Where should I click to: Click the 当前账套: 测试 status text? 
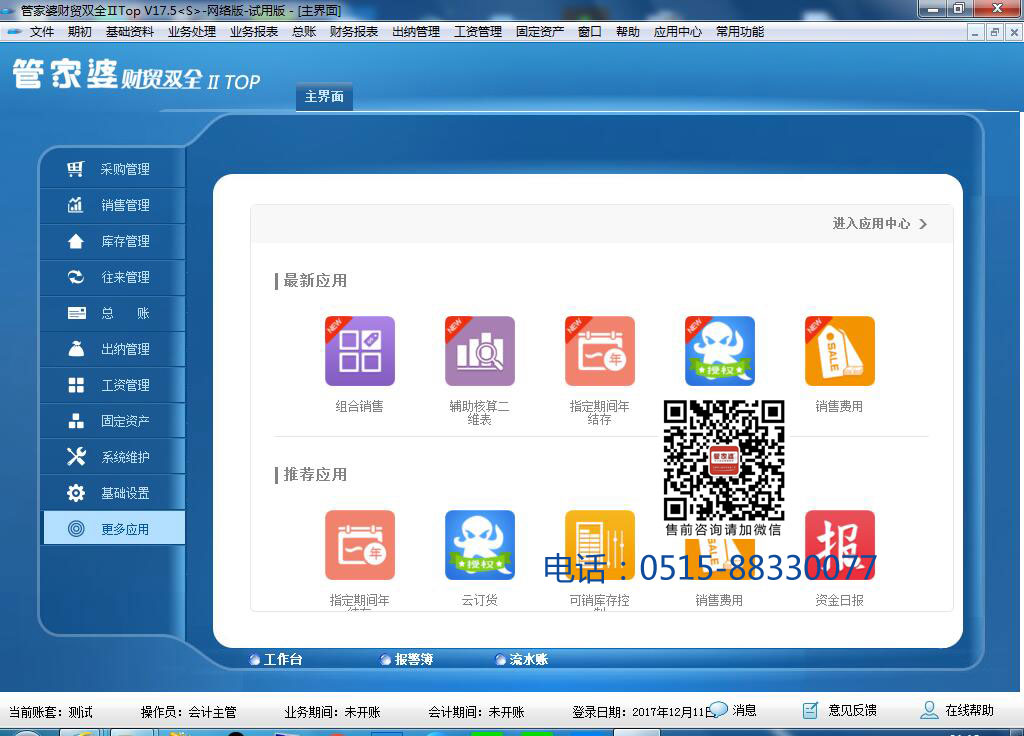(50, 712)
